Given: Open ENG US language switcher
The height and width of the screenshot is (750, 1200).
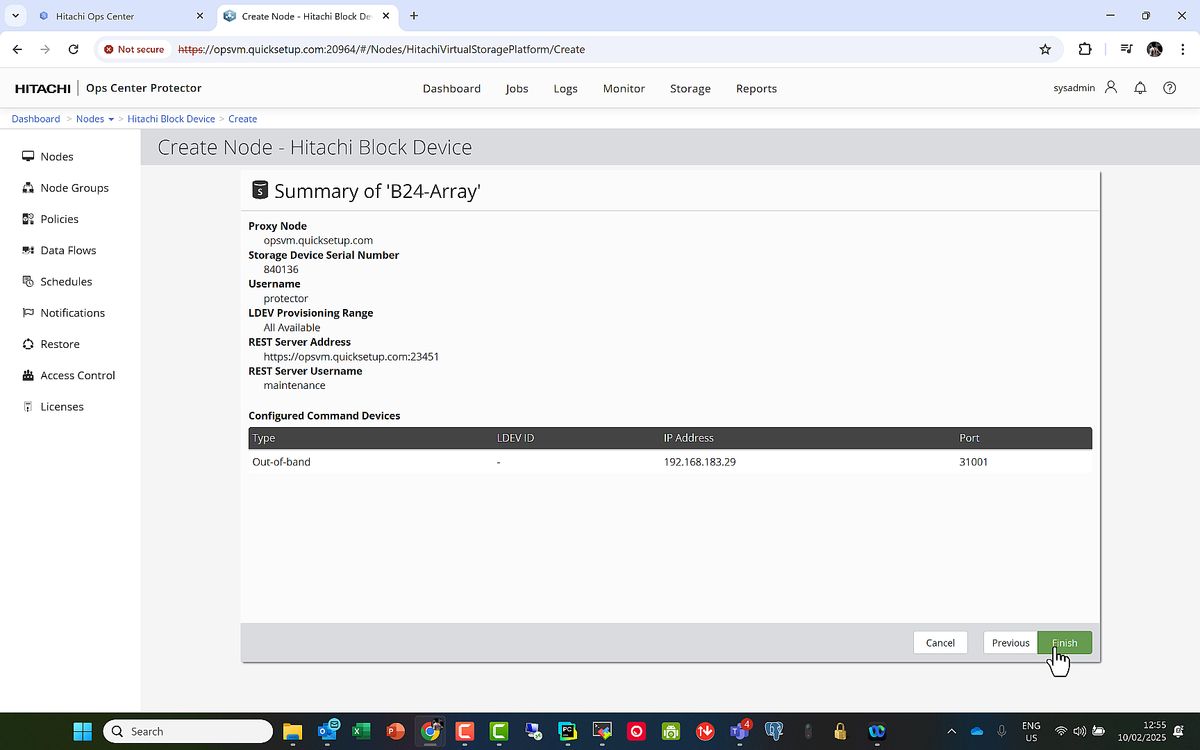Looking at the screenshot, I should (1031, 731).
